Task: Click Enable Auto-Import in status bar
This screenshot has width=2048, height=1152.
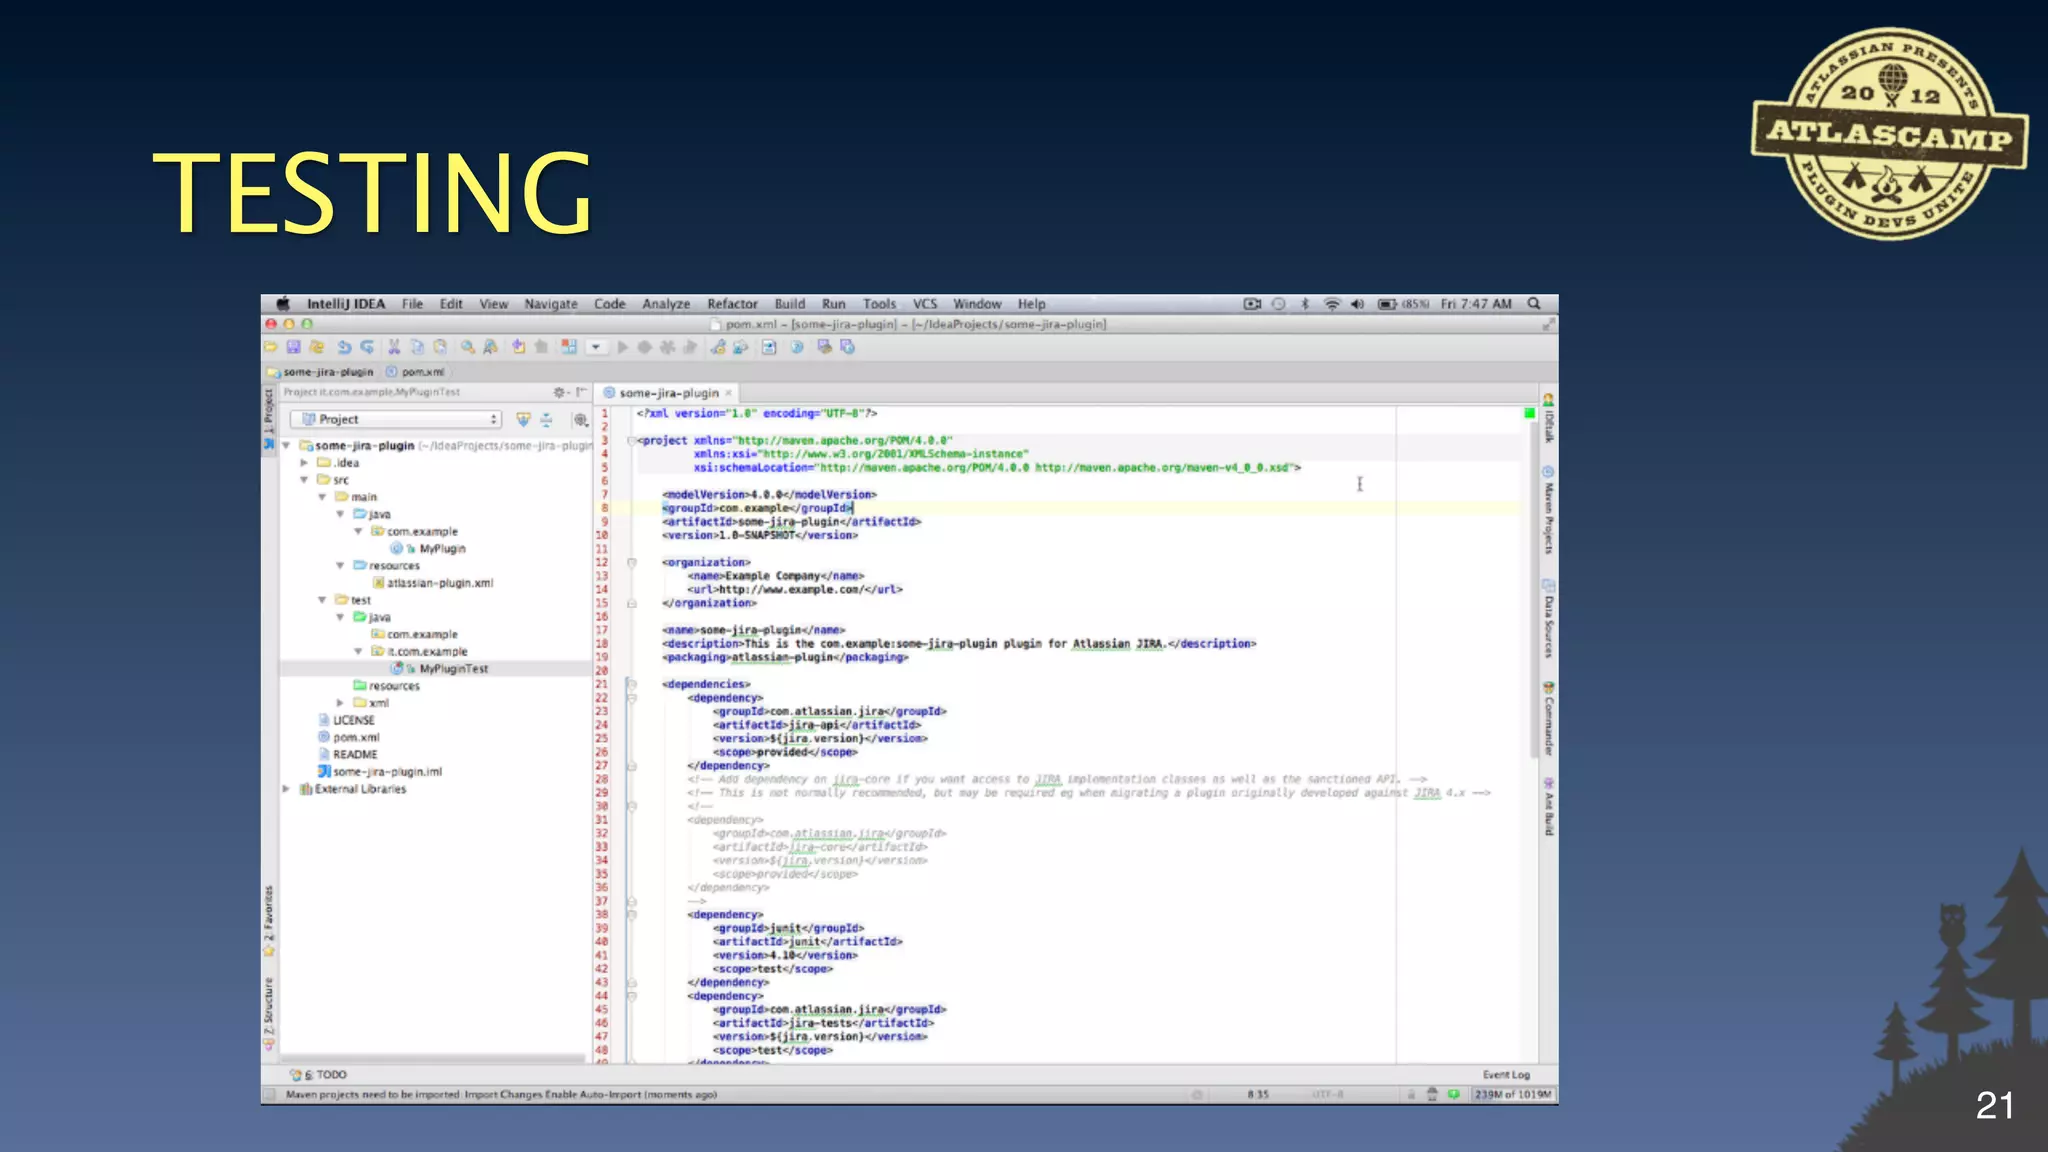Action: point(593,1095)
